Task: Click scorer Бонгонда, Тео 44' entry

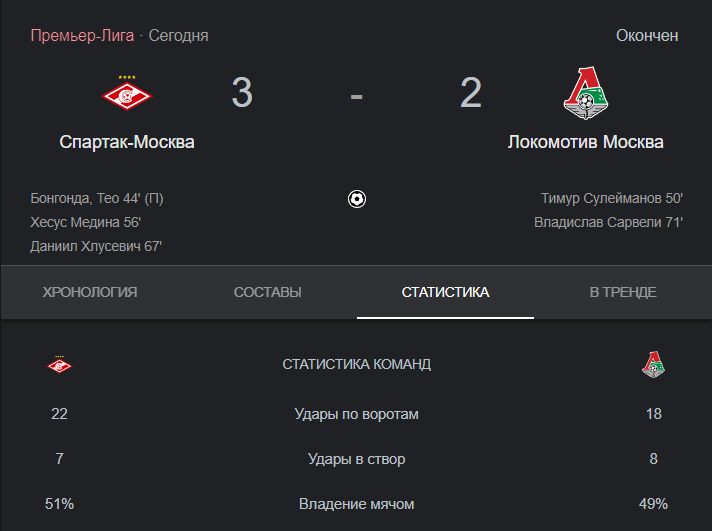Action: pyautogui.click(x=97, y=199)
